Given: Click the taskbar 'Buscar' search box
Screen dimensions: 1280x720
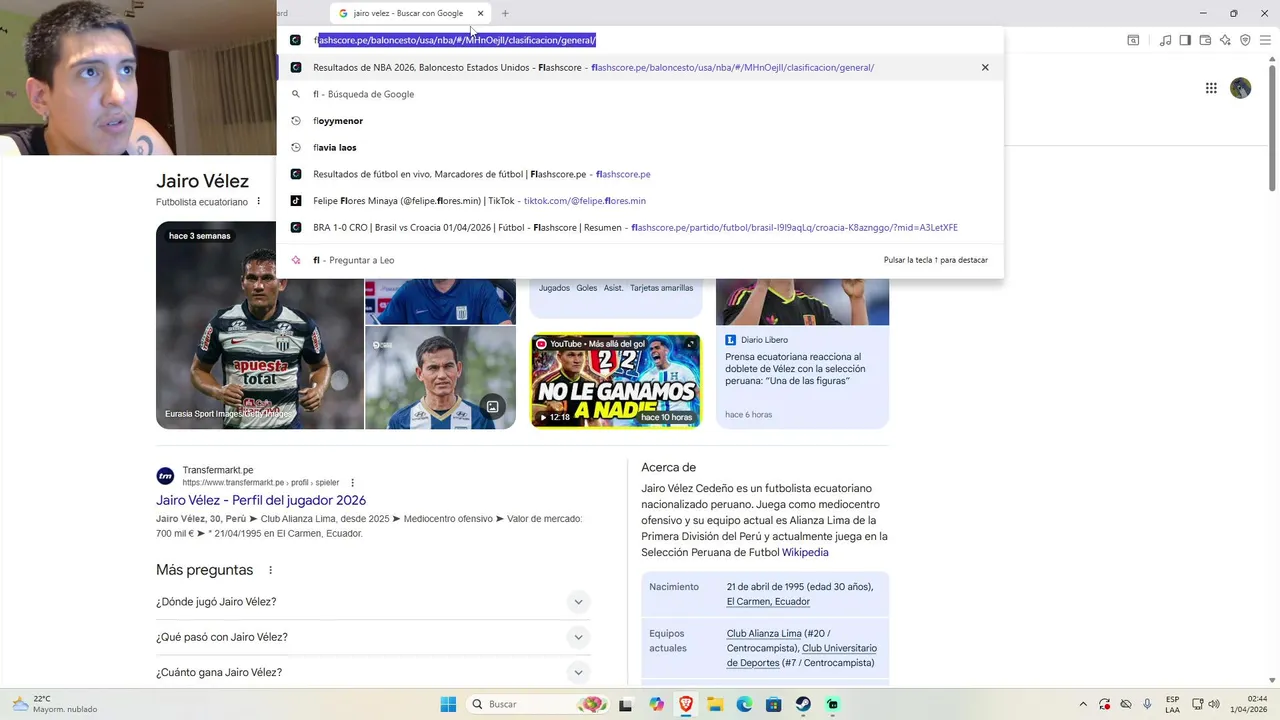Looking at the screenshot, I should coord(537,704).
